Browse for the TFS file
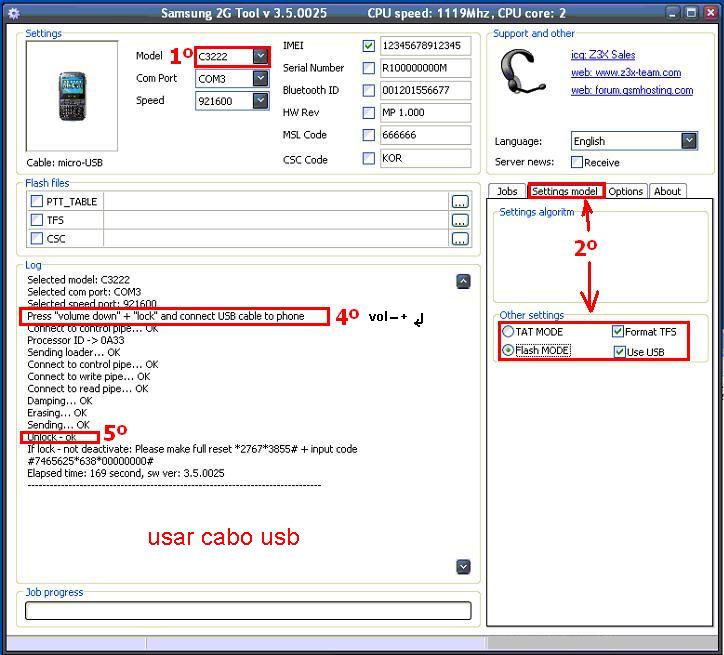Viewport: 724px width, 655px height. [x=460, y=220]
